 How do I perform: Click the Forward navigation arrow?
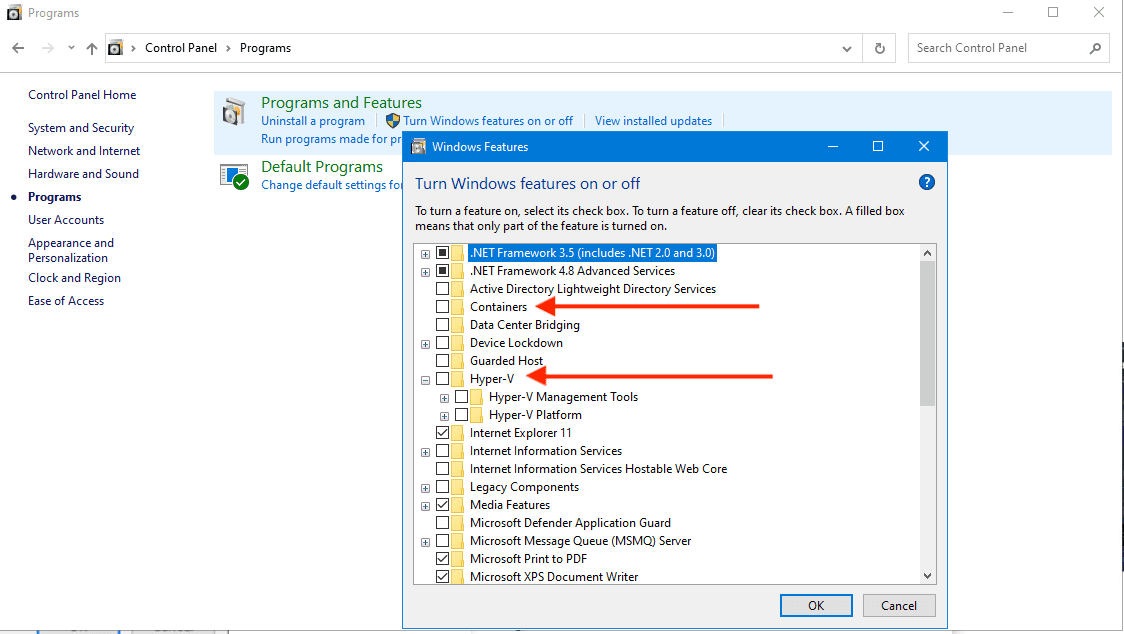(47, 48)
